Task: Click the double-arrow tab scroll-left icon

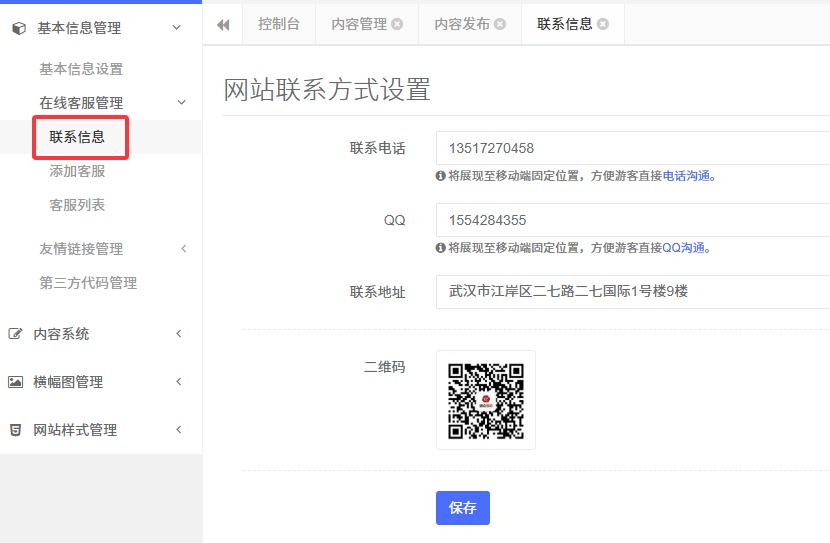Action: (x=222, y=24)
